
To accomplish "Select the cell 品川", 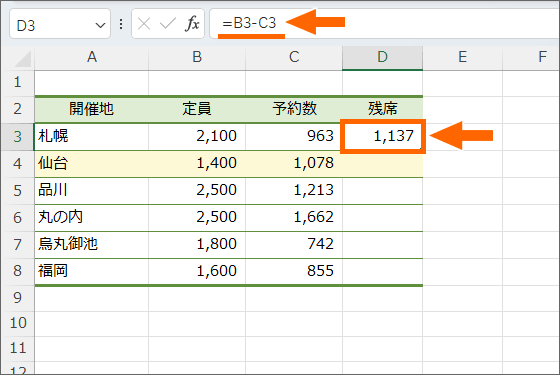I will point(92,191).
